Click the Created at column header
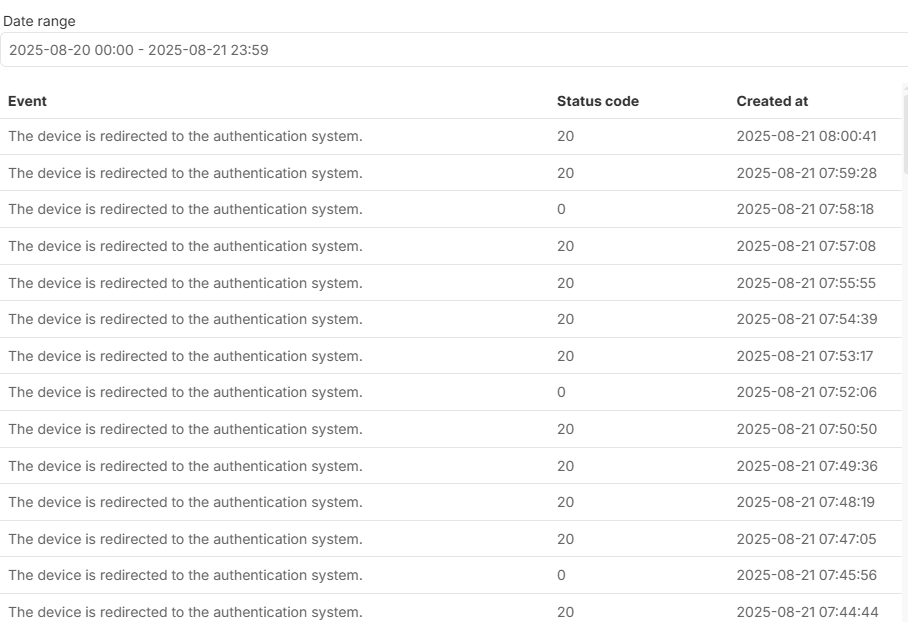This screenshot has height=622, width=908. 772,101
